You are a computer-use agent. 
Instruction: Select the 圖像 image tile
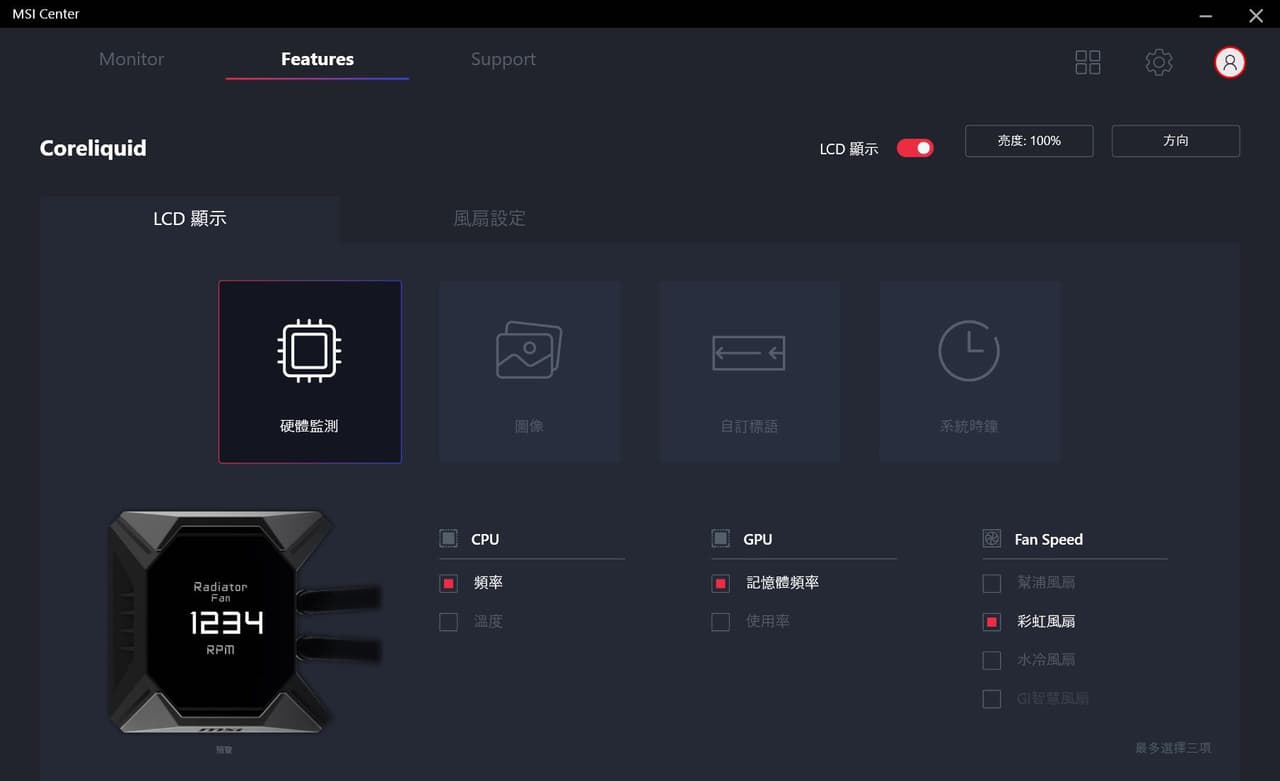click(x=530, y=372)
